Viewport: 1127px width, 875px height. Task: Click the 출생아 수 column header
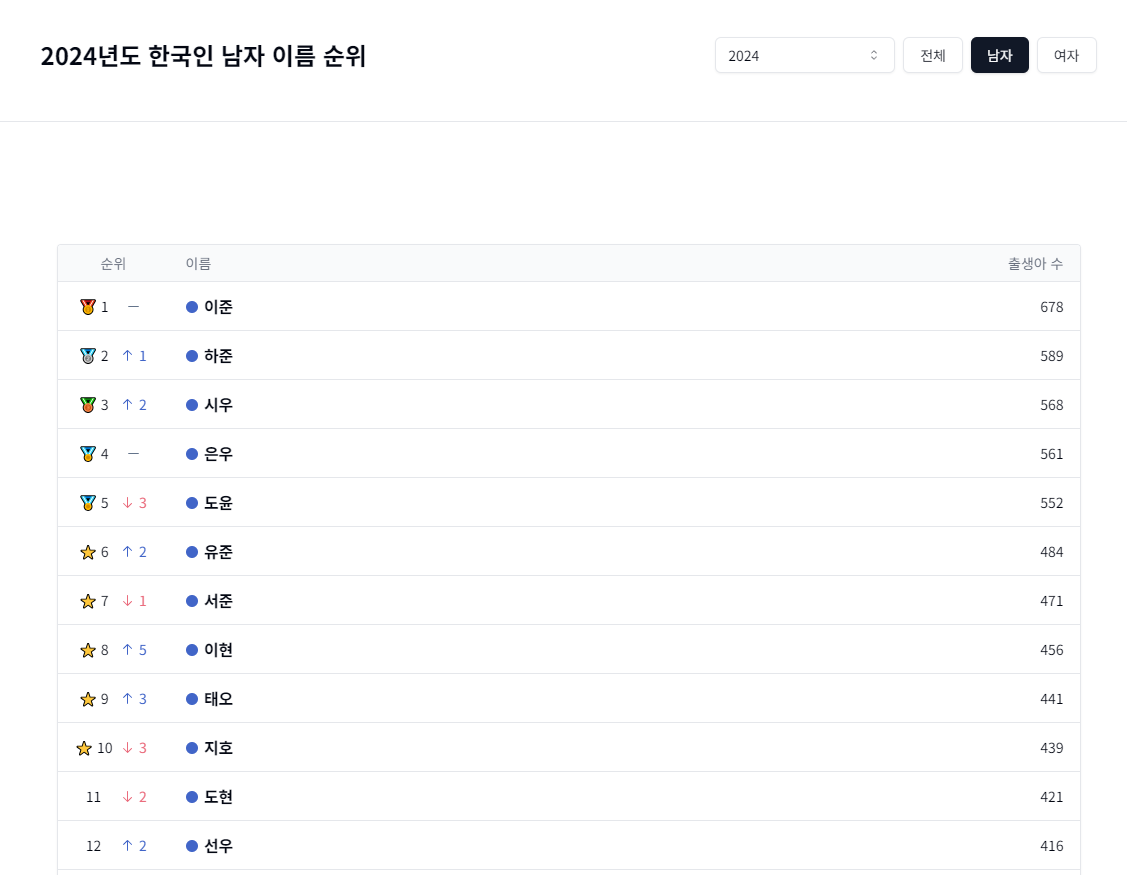1035,264
